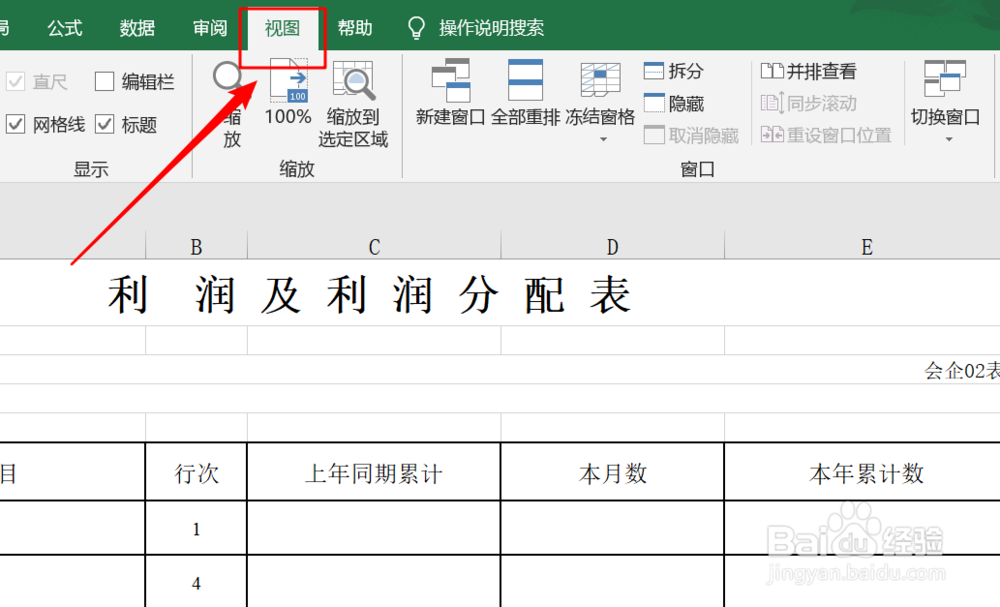Viewport: 1000px width, 607px height.
Task: Click the 本年累计数 header cell
Action: pos(866,472)
